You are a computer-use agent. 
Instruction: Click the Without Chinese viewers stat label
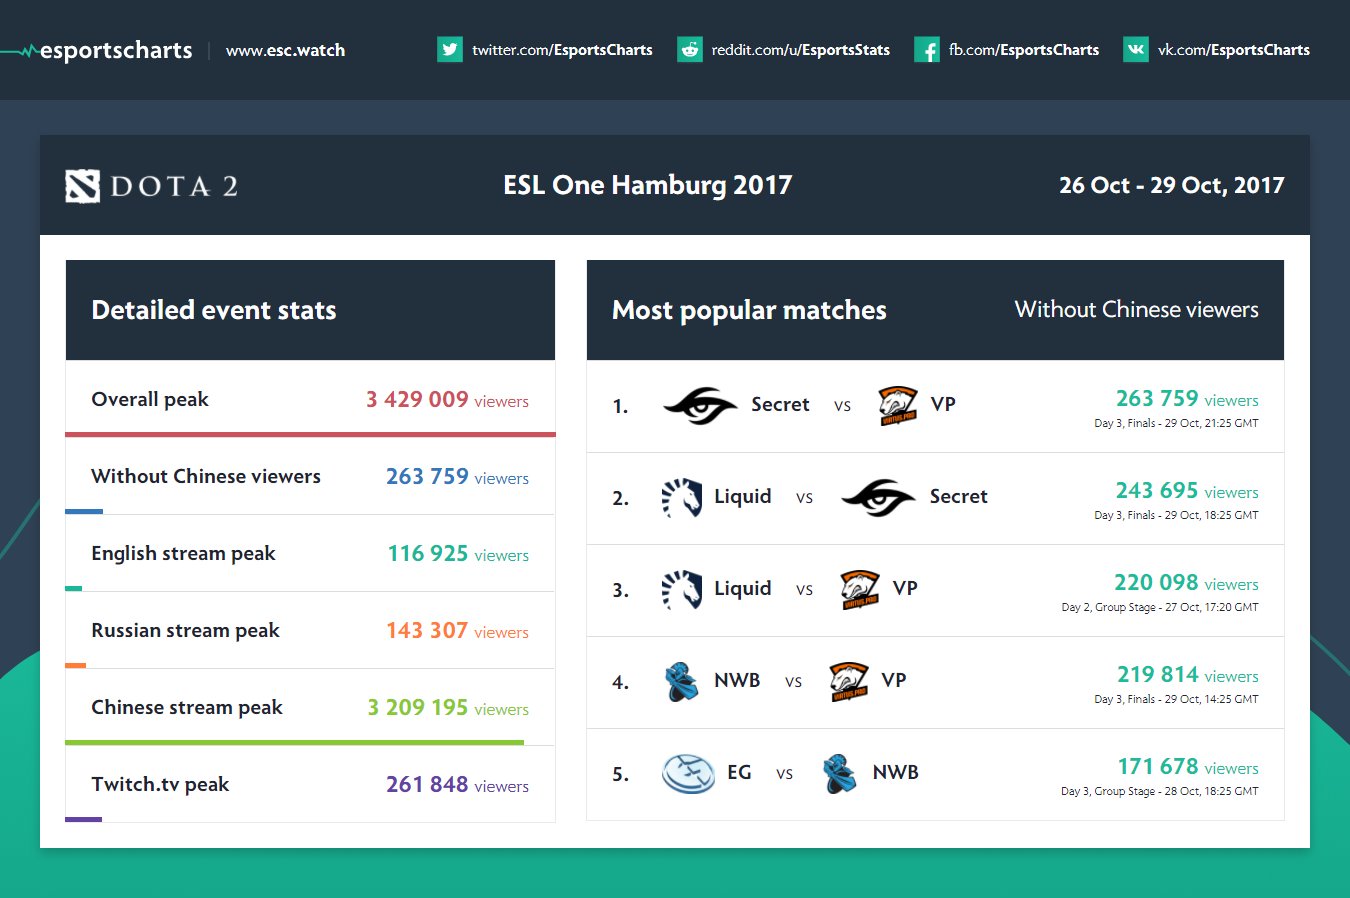point(206,476)
